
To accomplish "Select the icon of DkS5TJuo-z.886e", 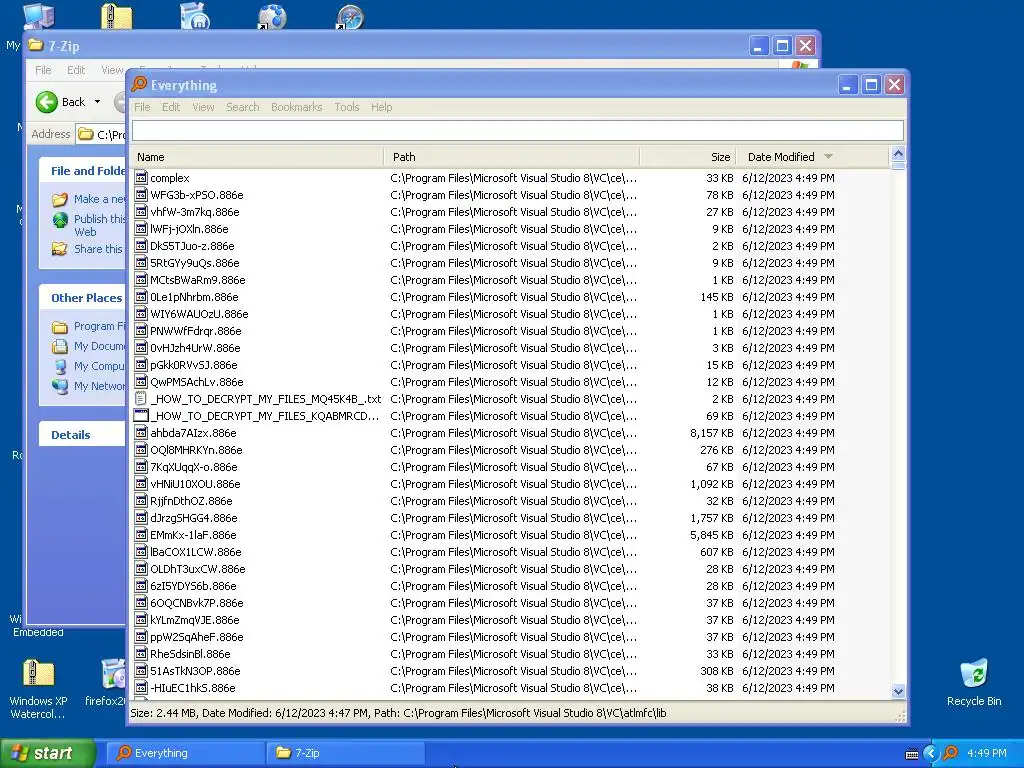I will click(140, 246).
